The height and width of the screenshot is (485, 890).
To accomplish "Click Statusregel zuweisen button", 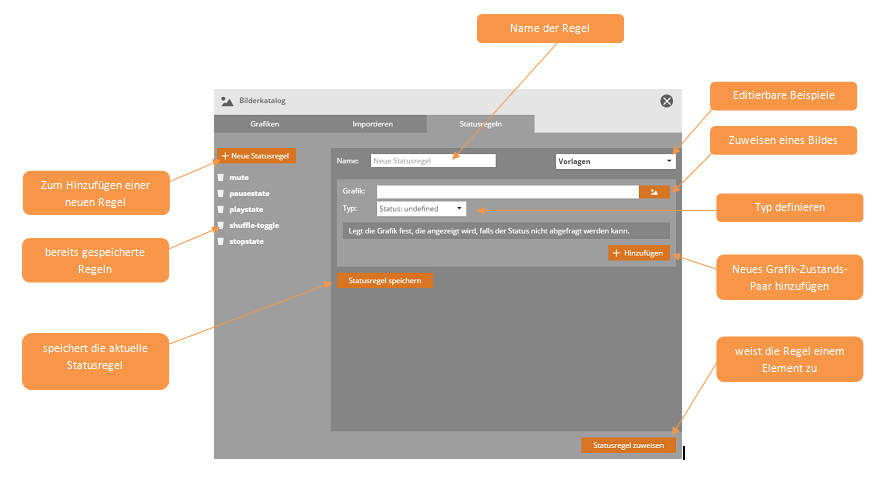I will coord(628,445).
